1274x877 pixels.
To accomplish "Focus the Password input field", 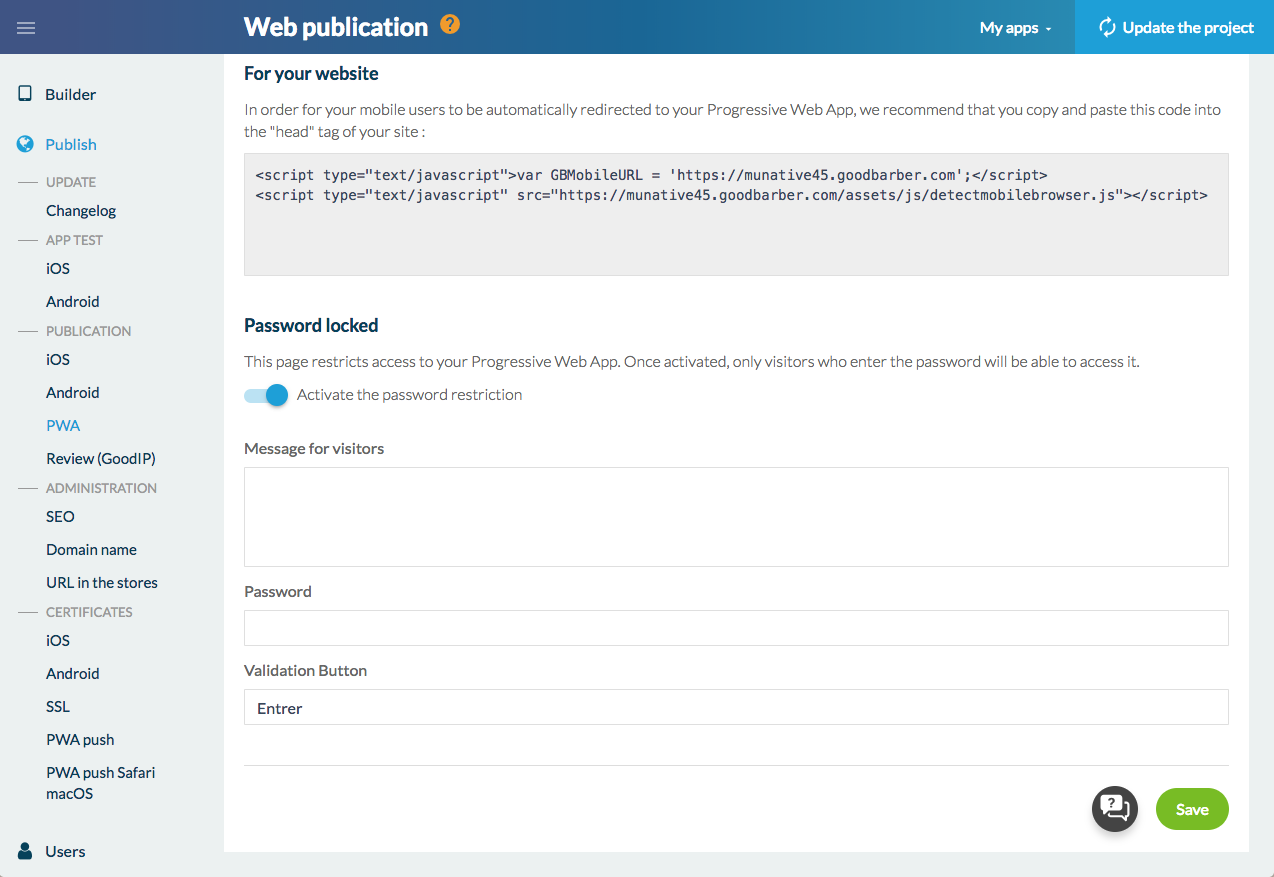I will pyautogui.click(x=735, y=628).
